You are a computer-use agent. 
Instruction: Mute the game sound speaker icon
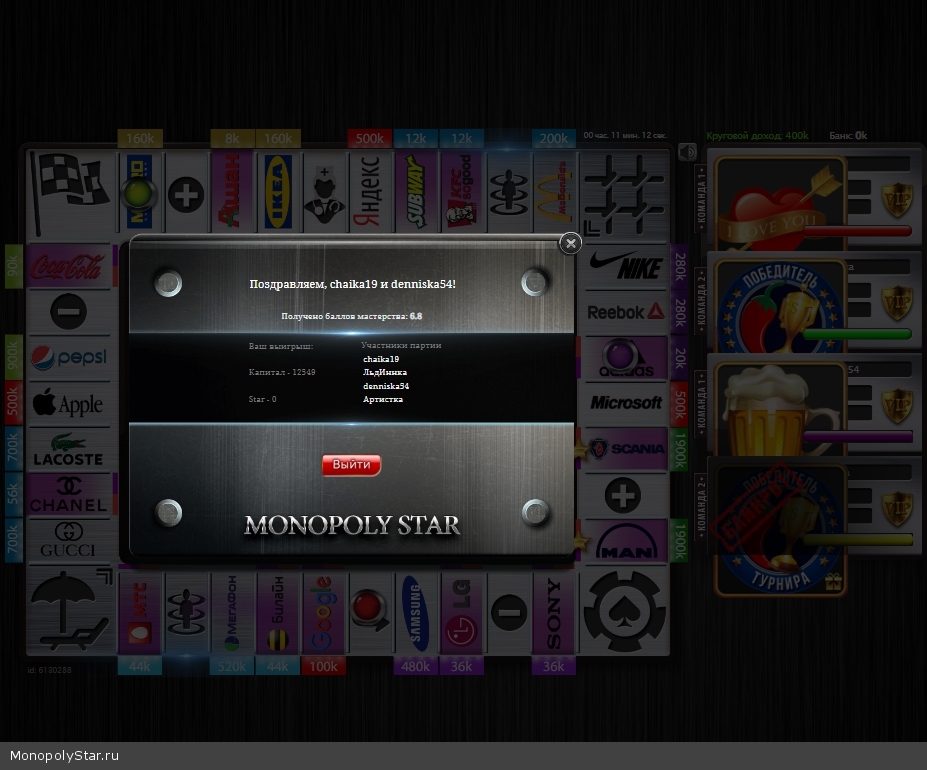tap(687, 153)
